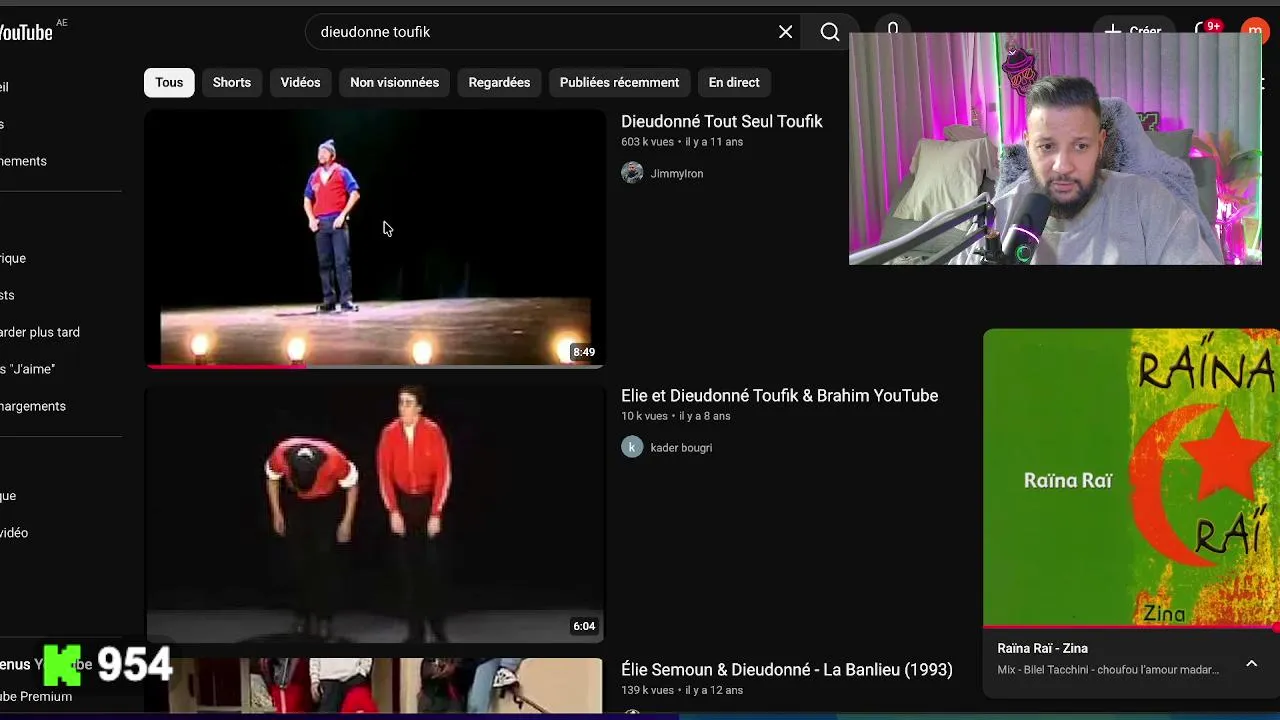1280x720 pixels.
Task: Click the microphone voice search icon
Action: point(893,28)
